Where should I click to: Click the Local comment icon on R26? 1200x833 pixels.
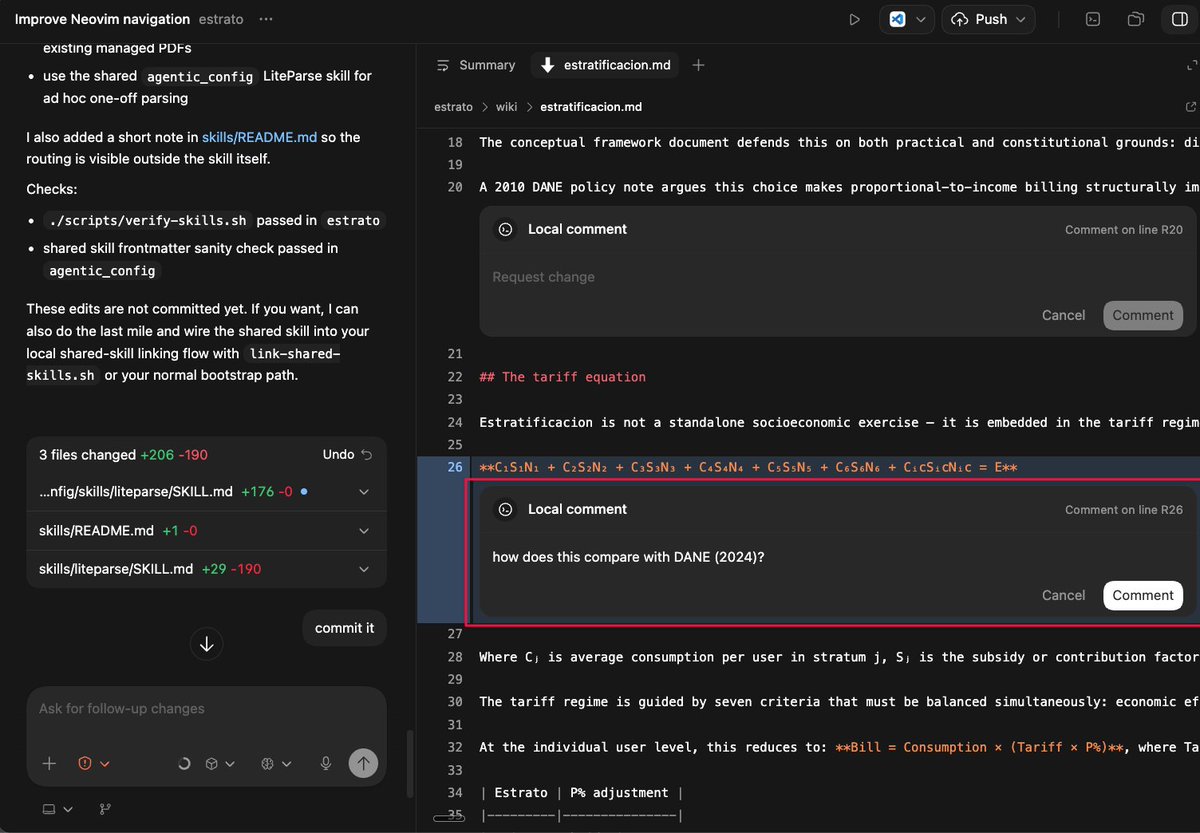[506, 509]
